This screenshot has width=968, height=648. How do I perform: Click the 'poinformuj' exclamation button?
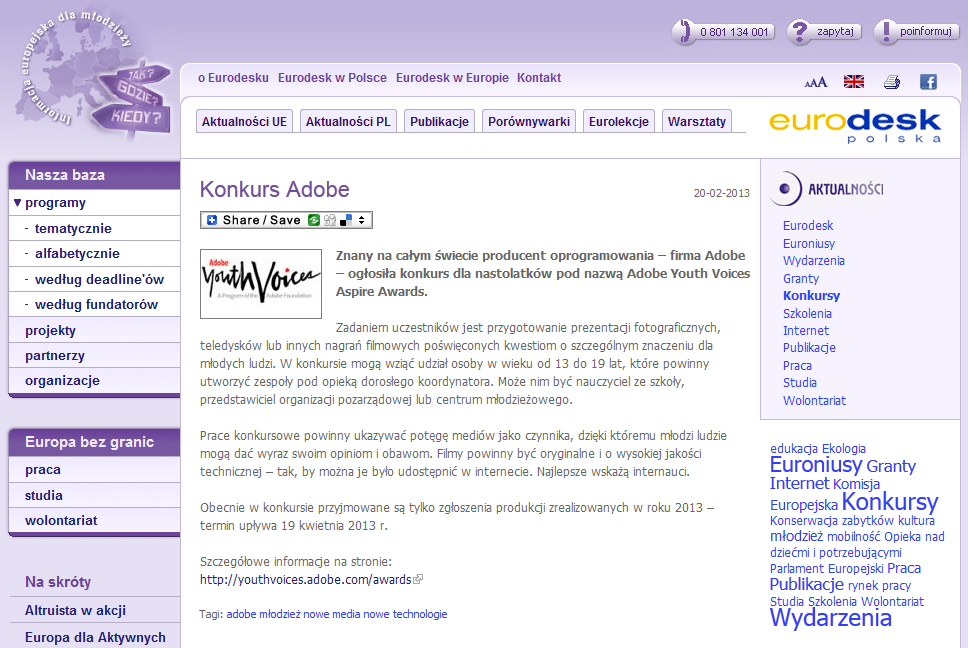[x=917, y=31]
